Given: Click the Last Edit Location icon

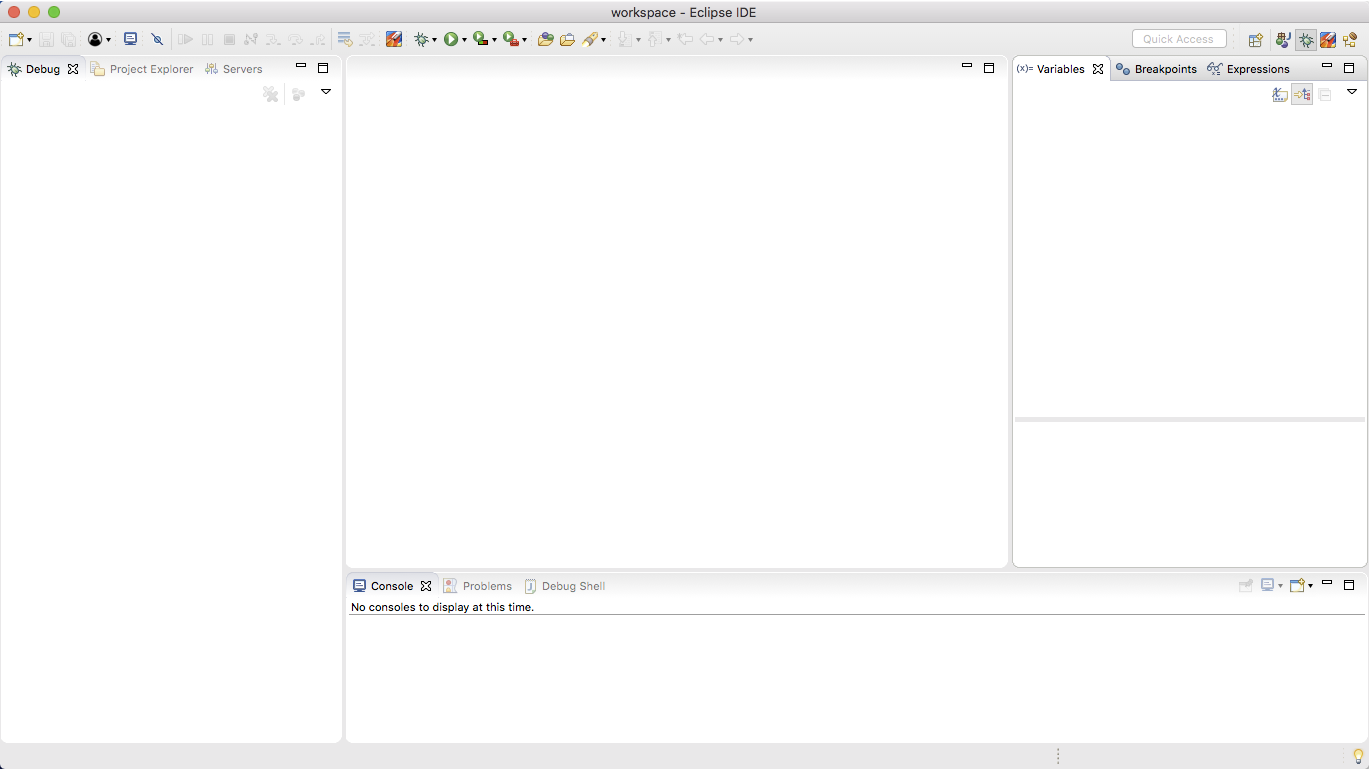Looking at the screenshot, I should click(x=685, y=39).
